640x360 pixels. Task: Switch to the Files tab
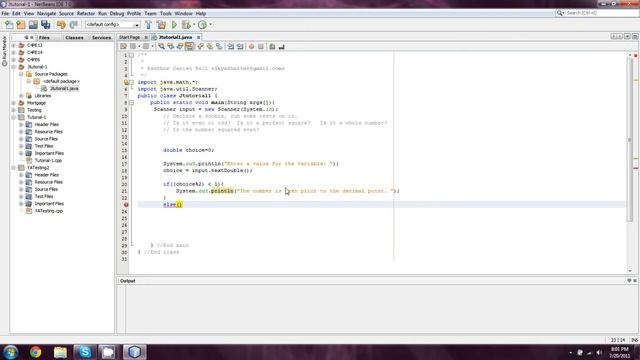[x=44, y=38]
